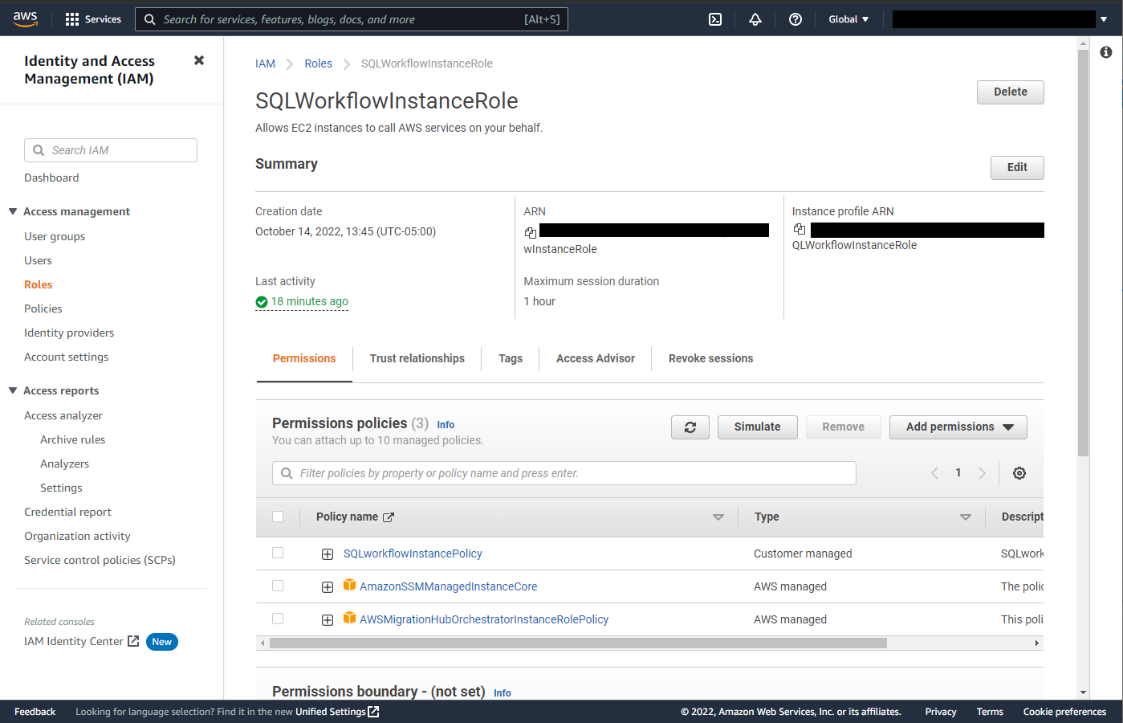The image size is (1123, 723).
Task: Switch to the Access Advisor tab
Action: (x=596, y=358)
